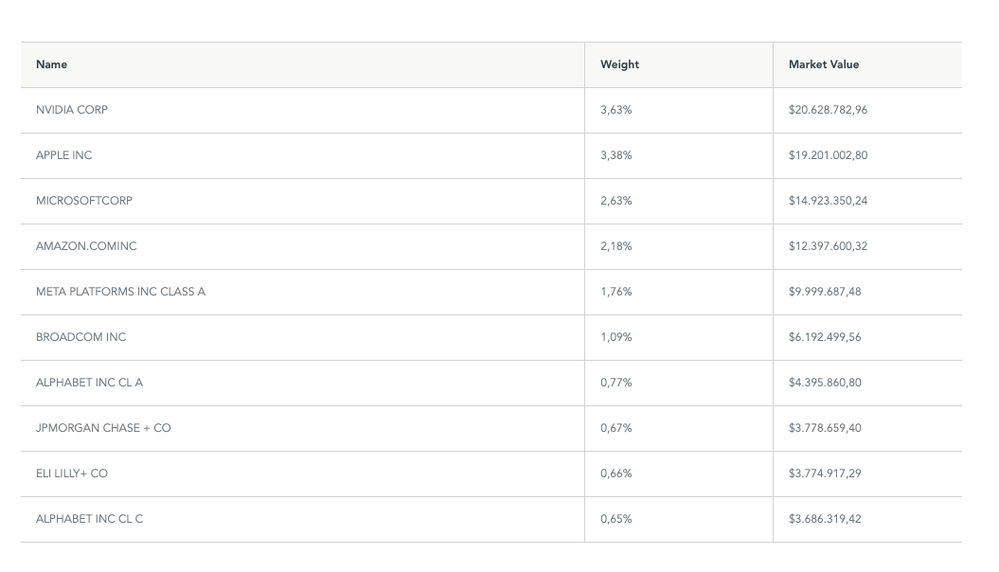Click META PLATFORMS INC CLASS A
The image size is (999, 572).
[120, 292]
